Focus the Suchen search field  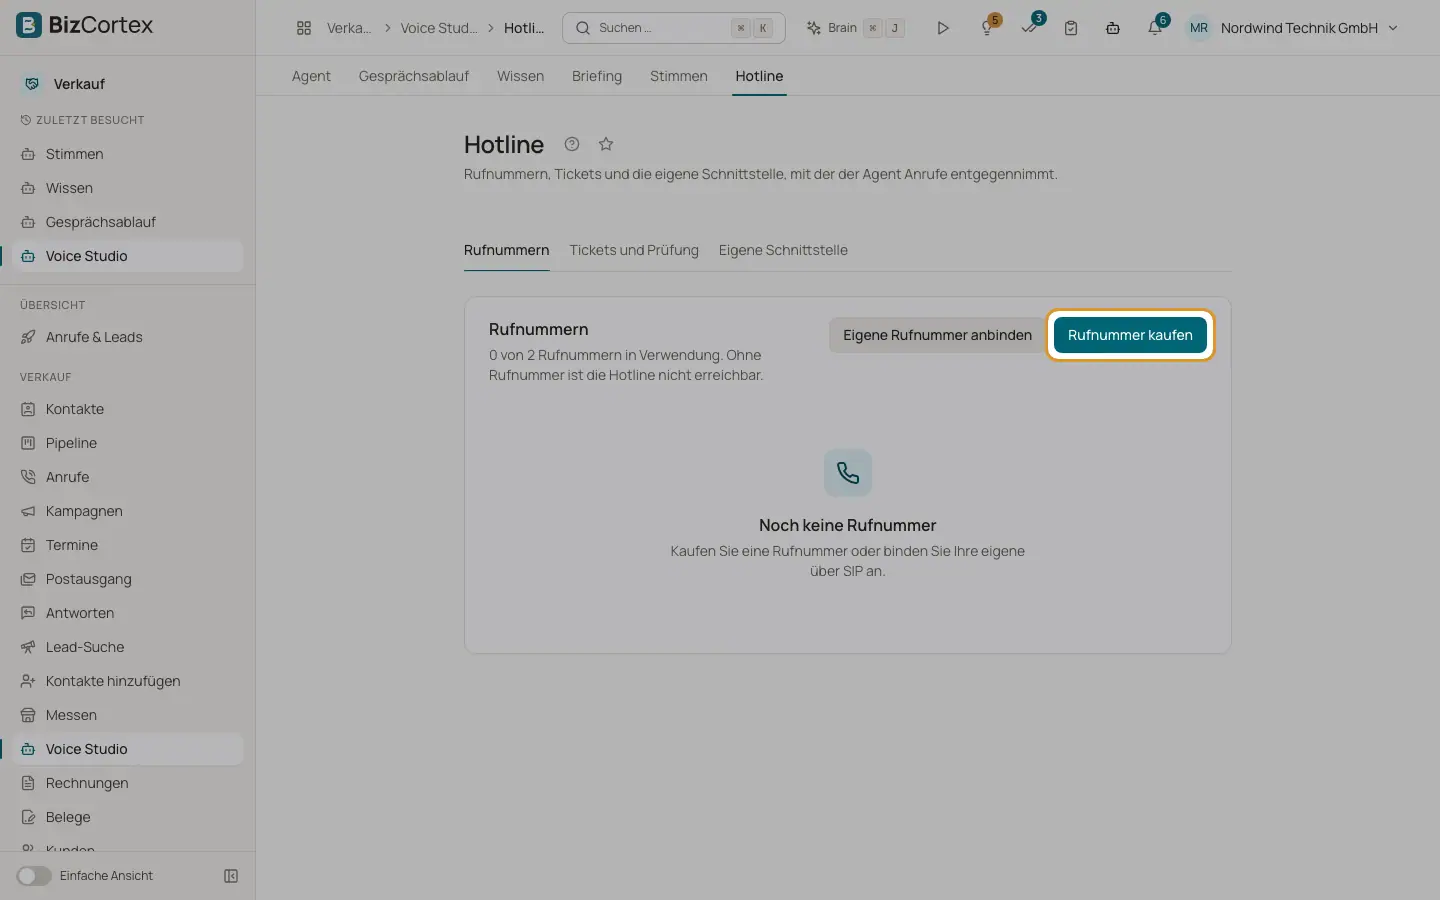point(674,28)
